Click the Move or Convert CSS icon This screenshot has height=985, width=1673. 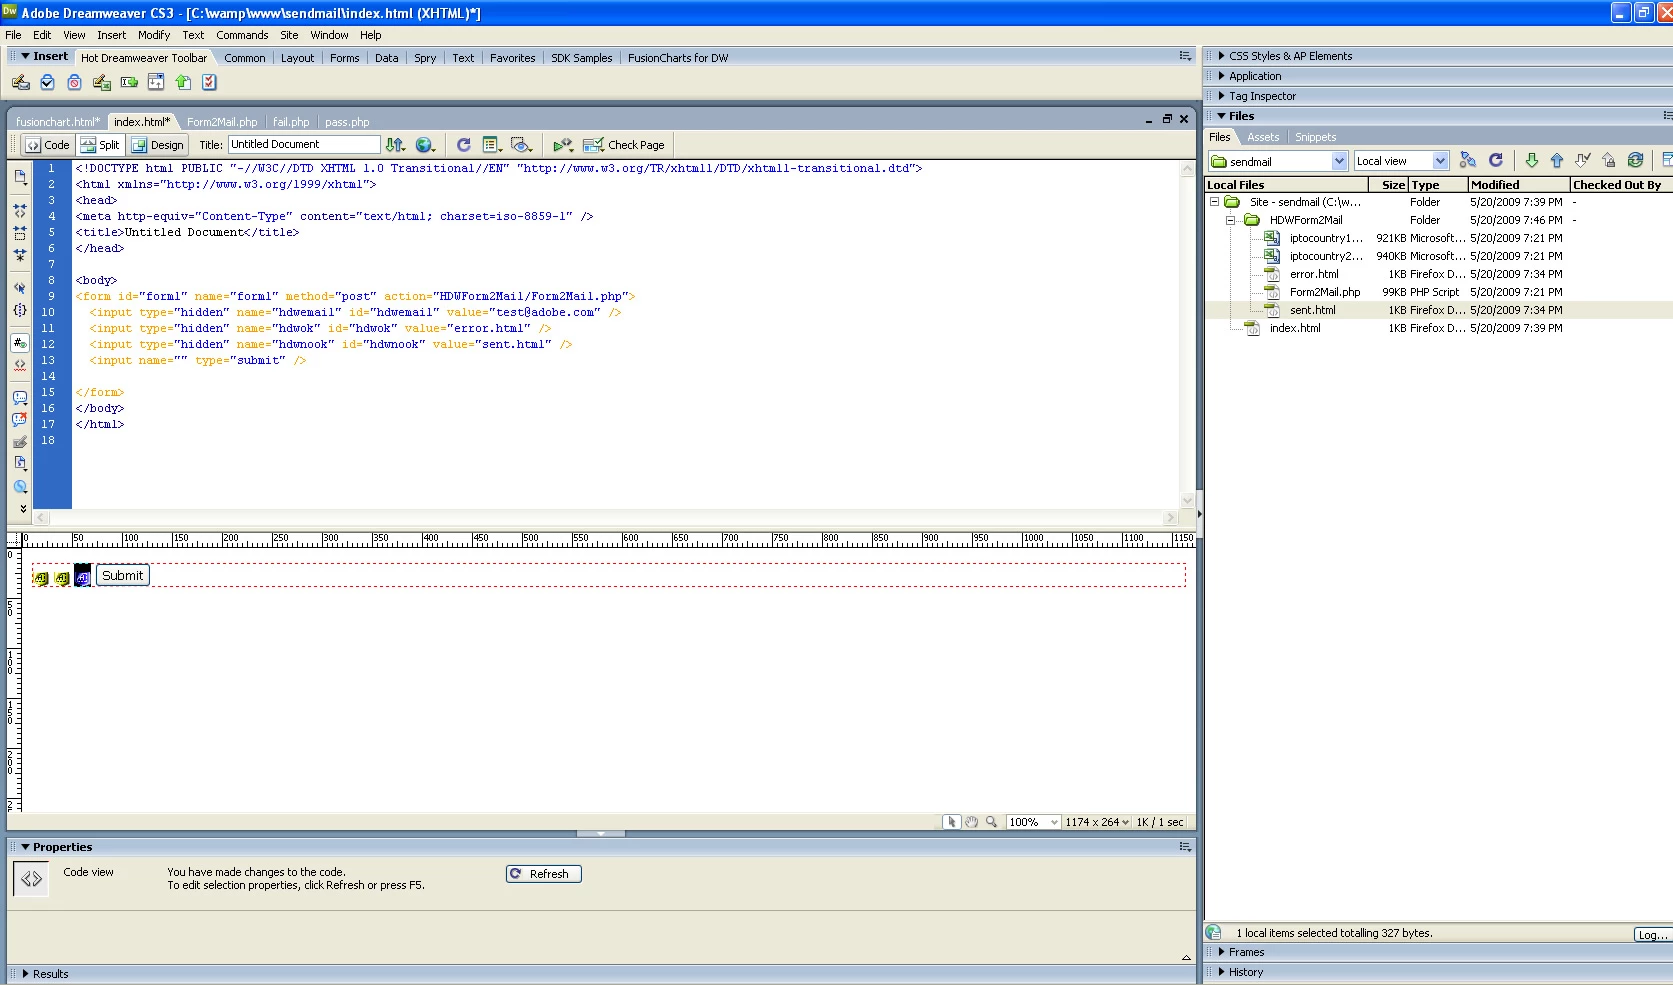(x=20, y=487)
